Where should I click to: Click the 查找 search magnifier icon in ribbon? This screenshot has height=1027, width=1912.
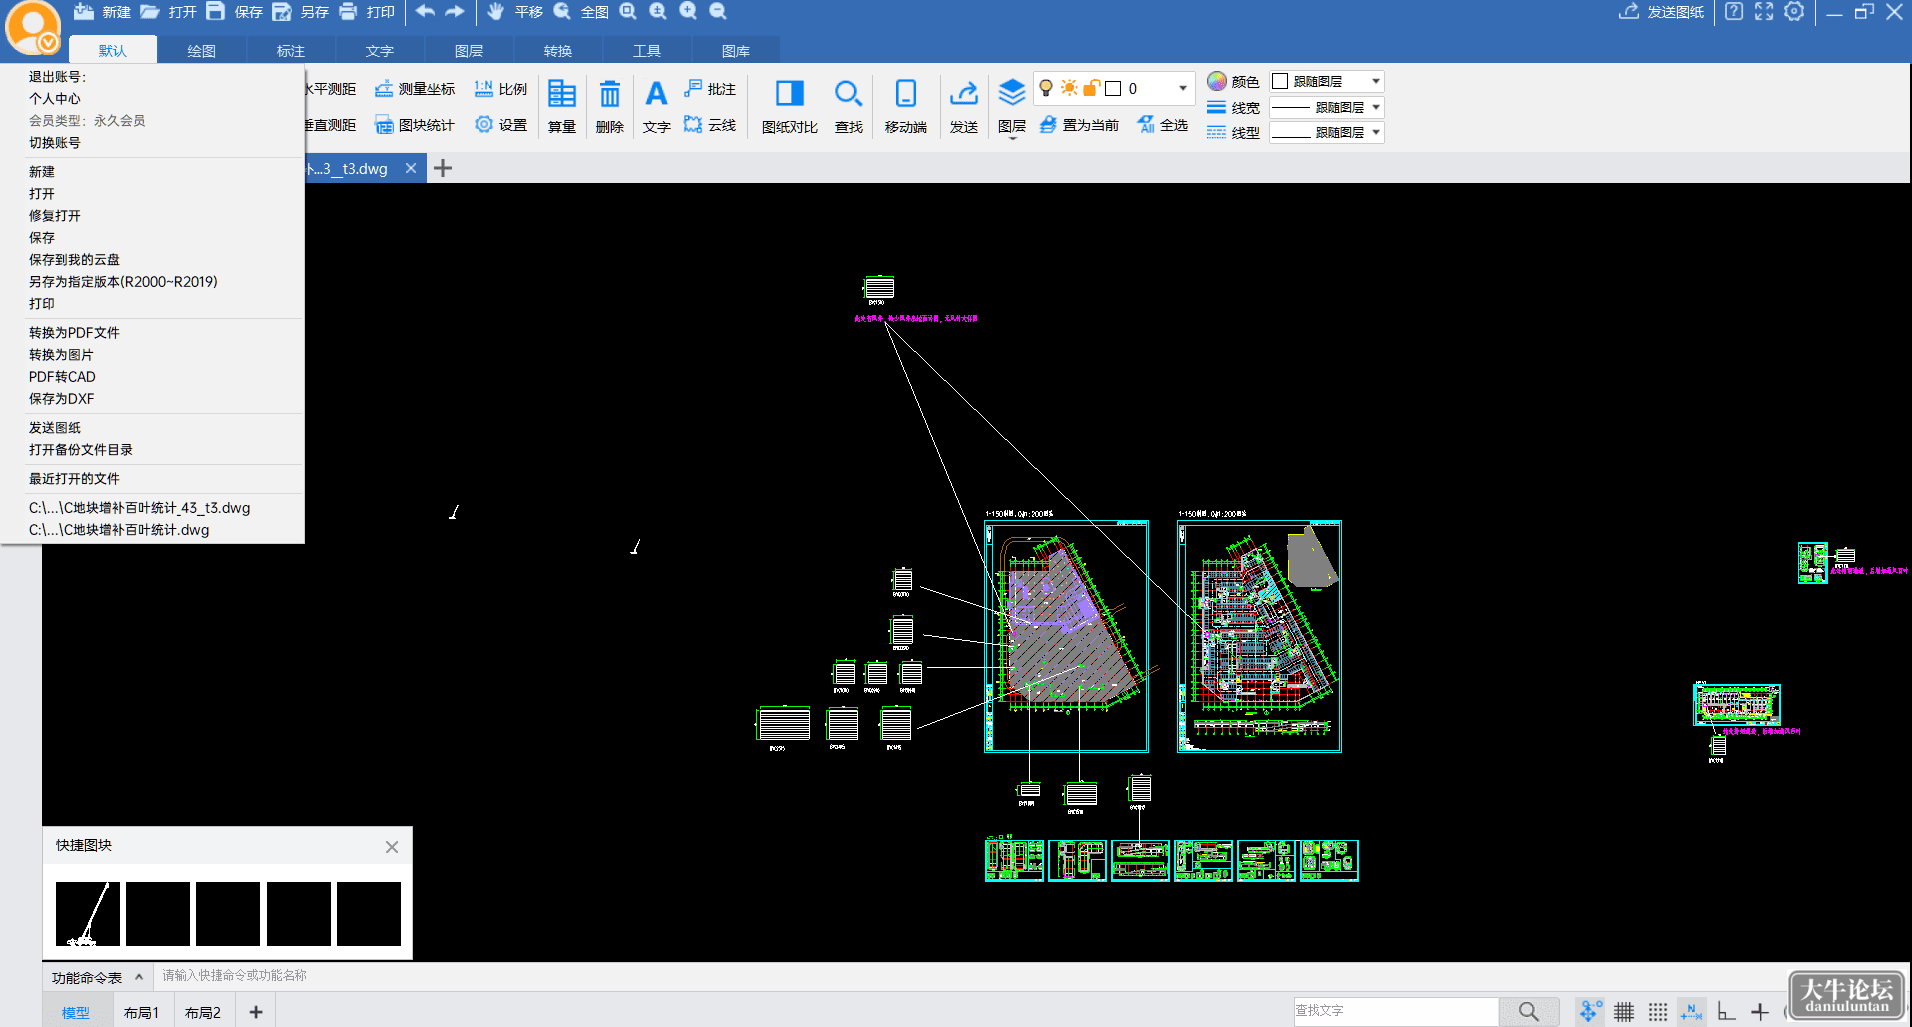(x=848, y=105)
